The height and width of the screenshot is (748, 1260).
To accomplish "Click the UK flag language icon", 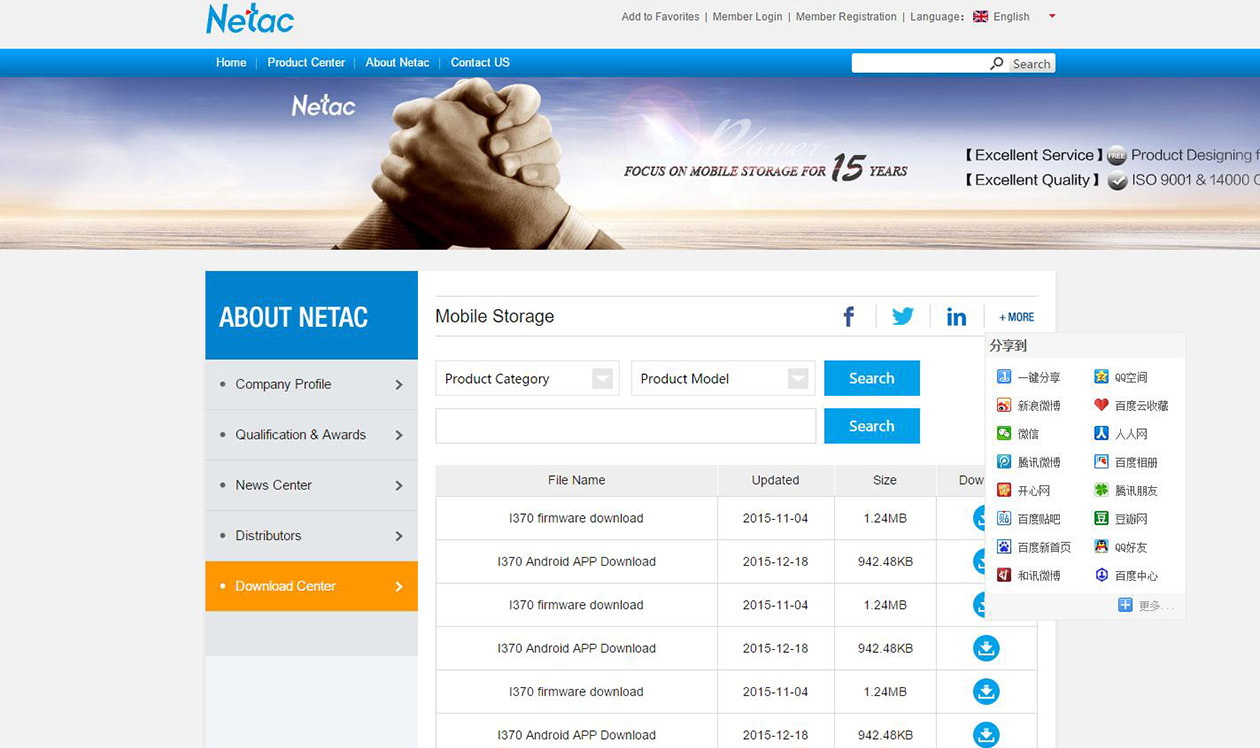I will point(980,16).
